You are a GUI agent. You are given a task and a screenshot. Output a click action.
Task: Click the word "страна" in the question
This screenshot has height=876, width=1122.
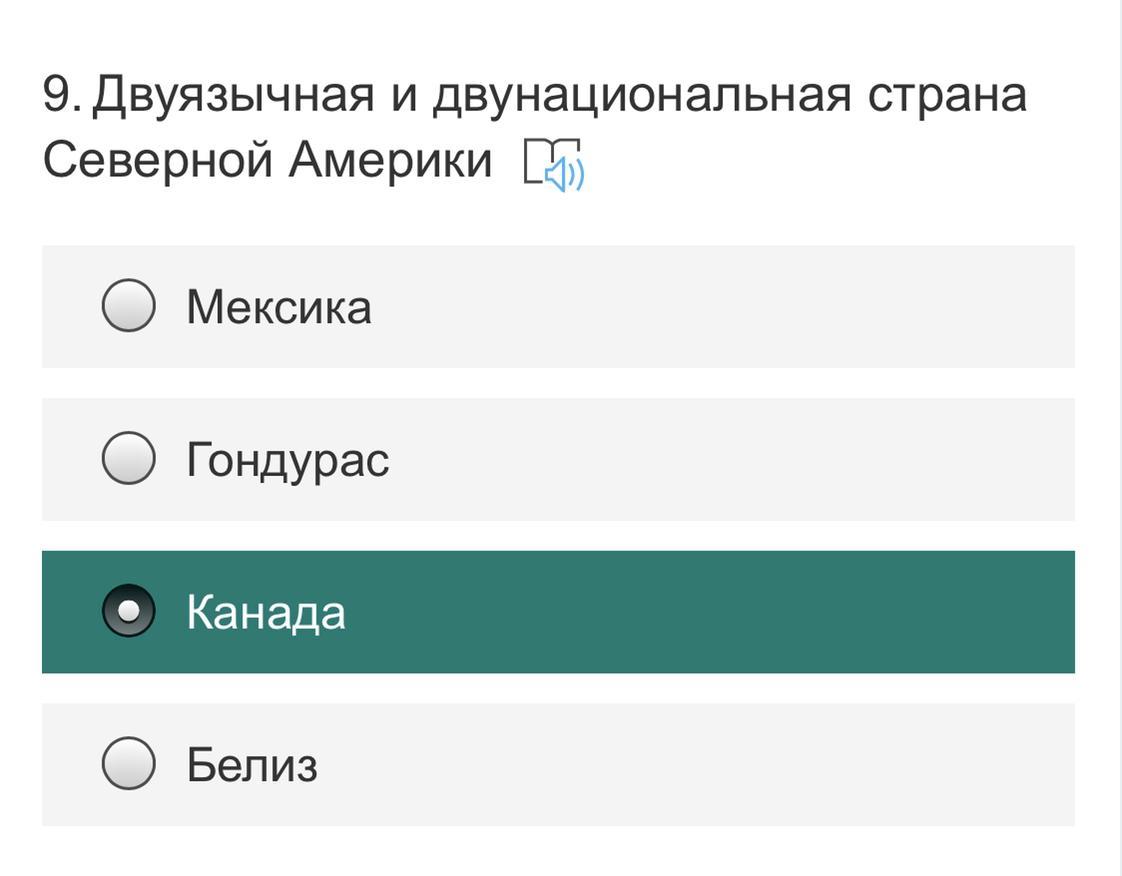pos(947,95)
